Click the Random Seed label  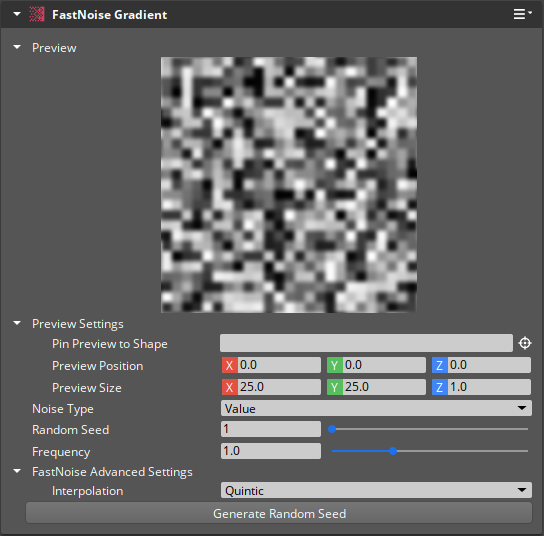71,429
